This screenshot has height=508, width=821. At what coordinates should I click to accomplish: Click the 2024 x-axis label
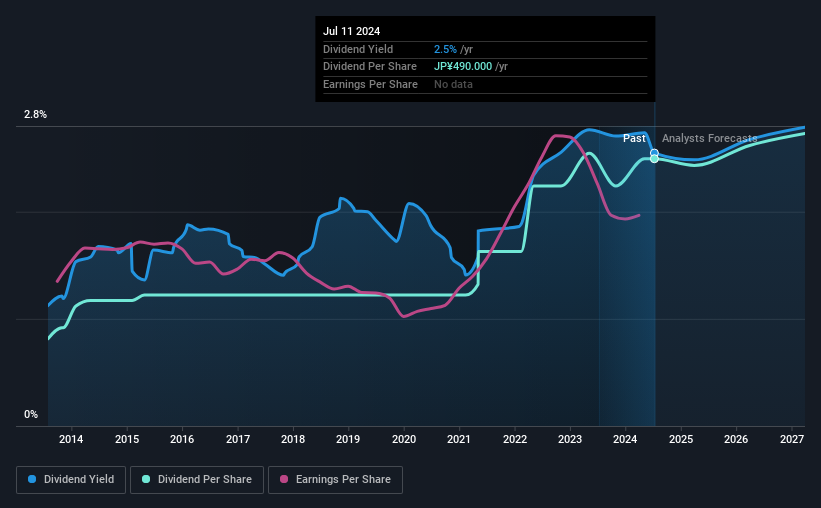pos(625,439)
